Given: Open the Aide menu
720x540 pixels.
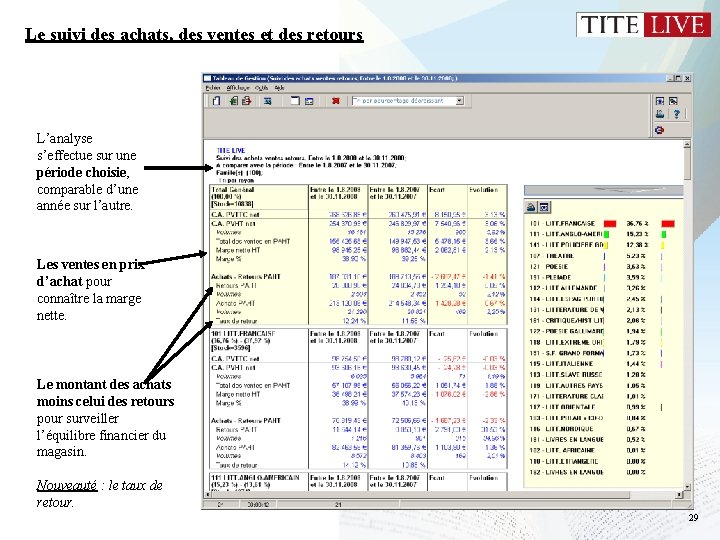Looking at the screenshot, I should coord(279,88).
